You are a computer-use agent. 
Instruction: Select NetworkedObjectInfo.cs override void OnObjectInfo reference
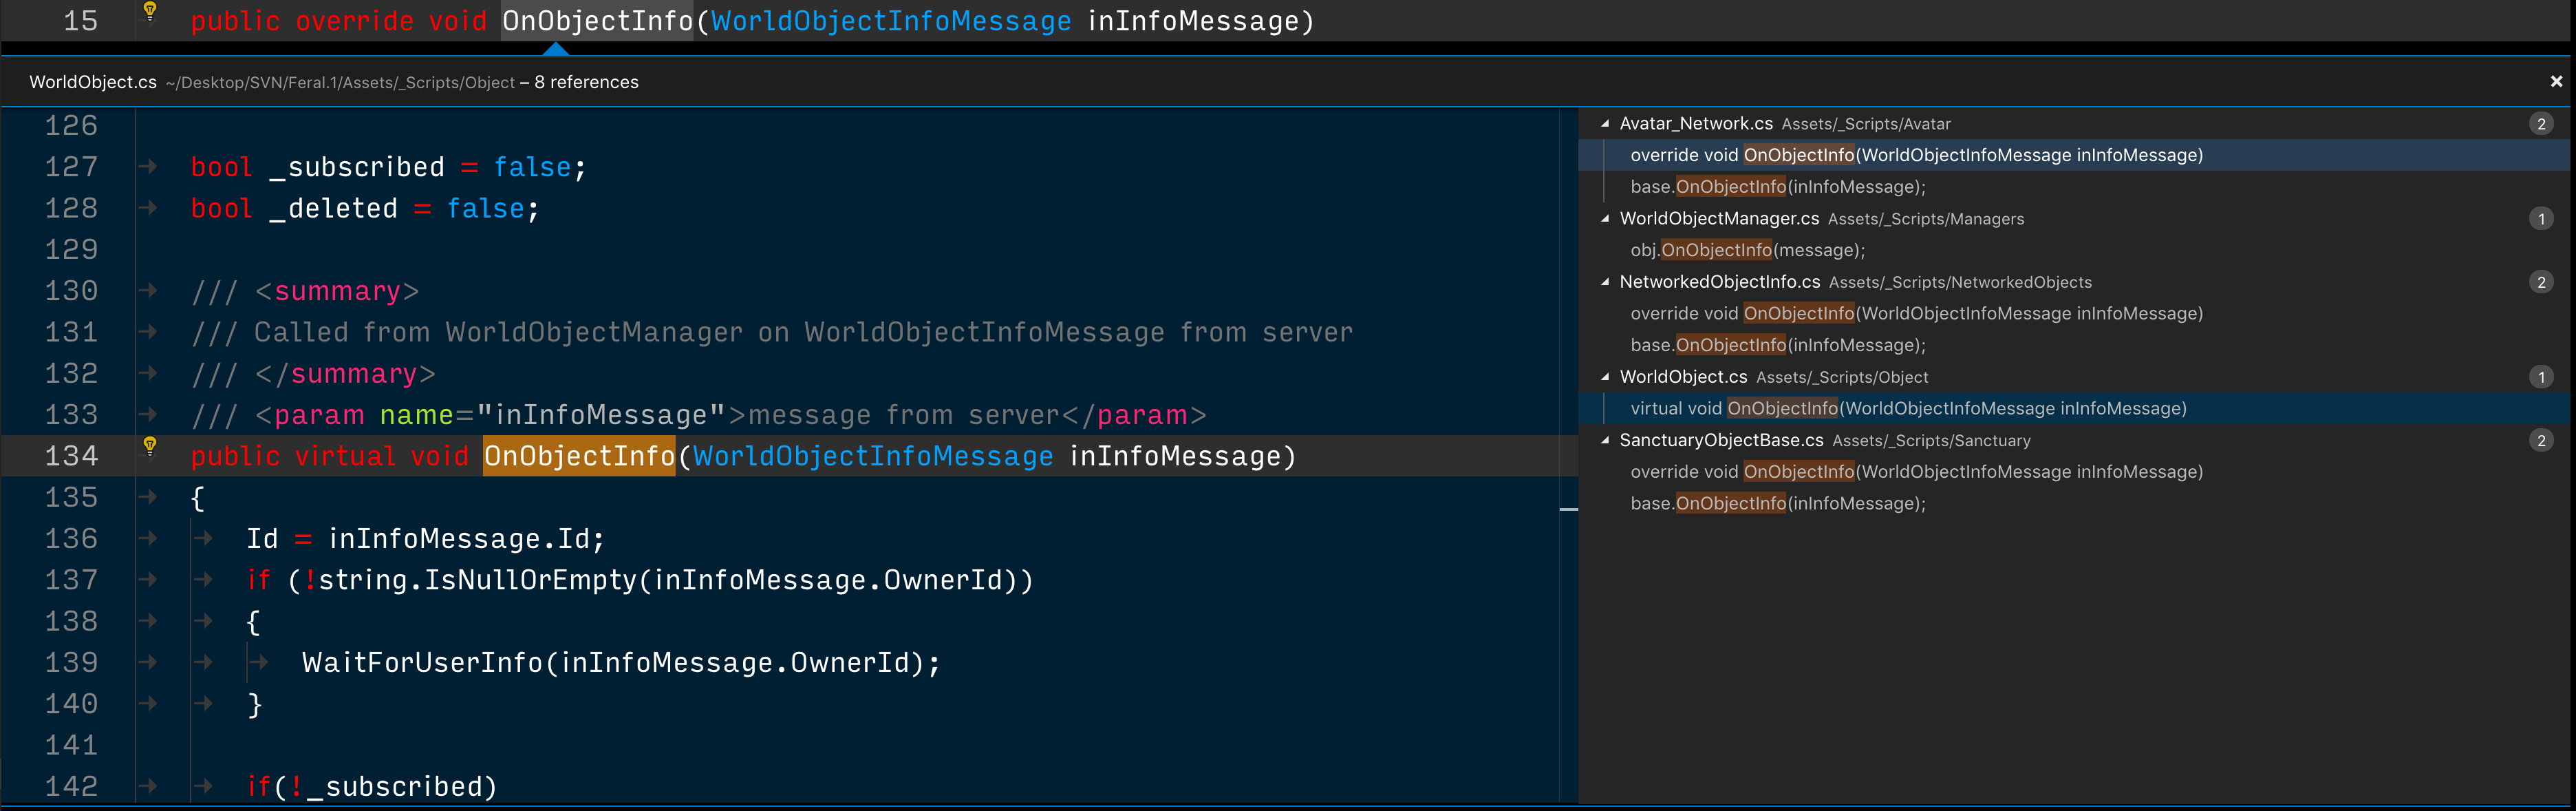point(2074,314)
